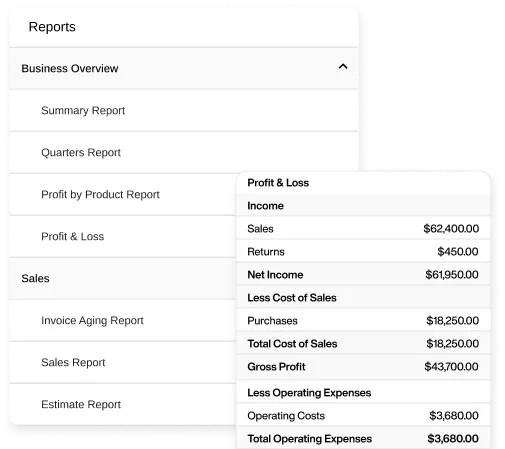
Task: Click the Operating Costs $3,680.00 amount
Action: tap(454, 416)
